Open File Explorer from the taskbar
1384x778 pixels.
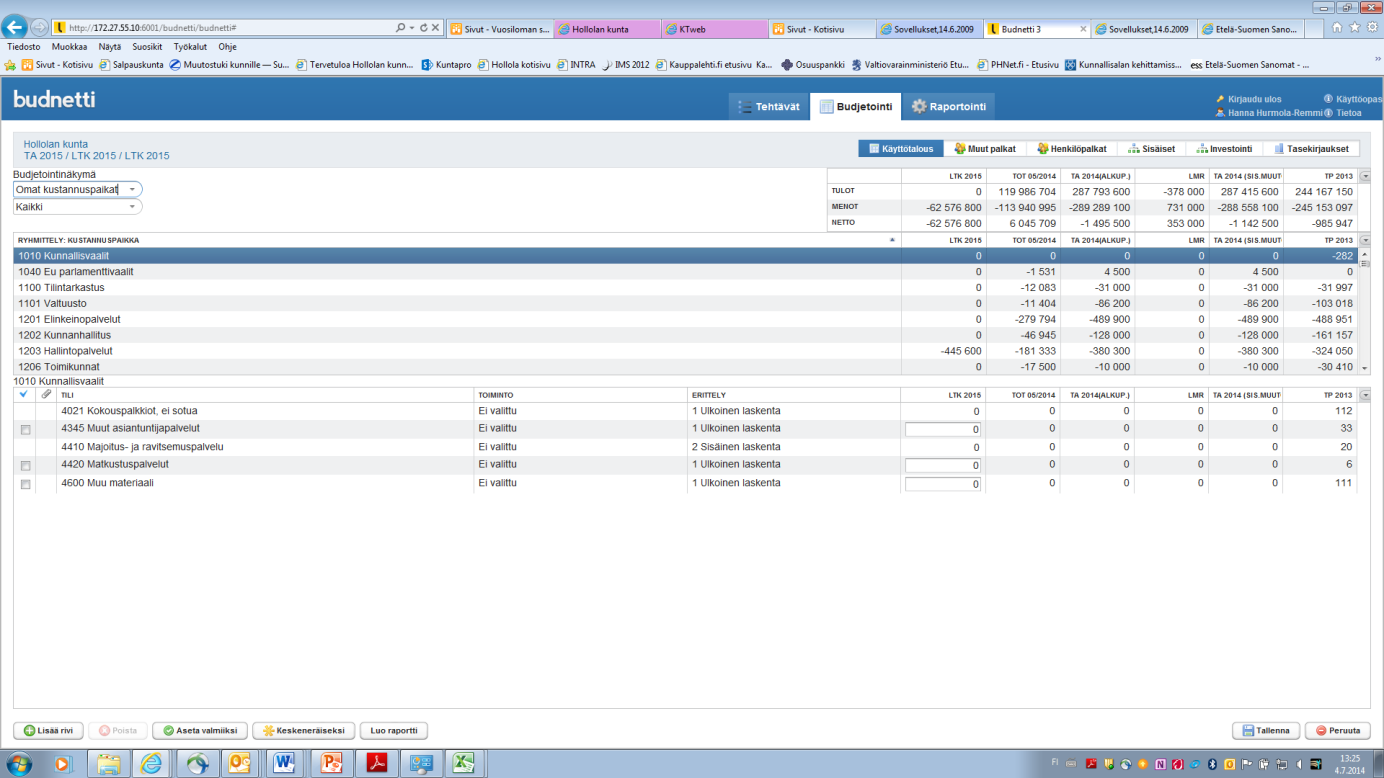108,764
